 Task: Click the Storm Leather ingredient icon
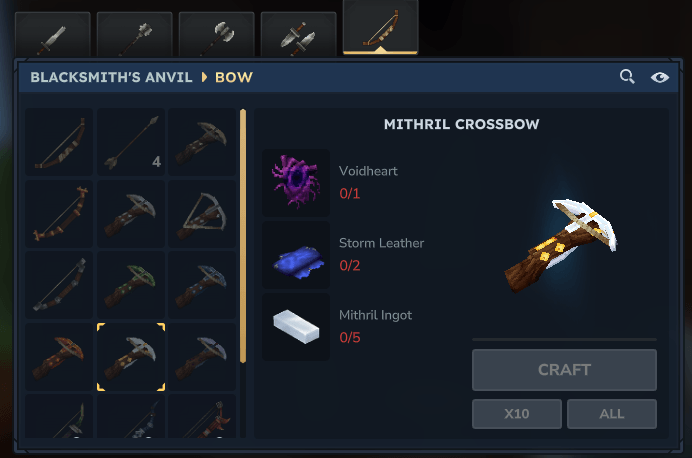coord(296,255)
